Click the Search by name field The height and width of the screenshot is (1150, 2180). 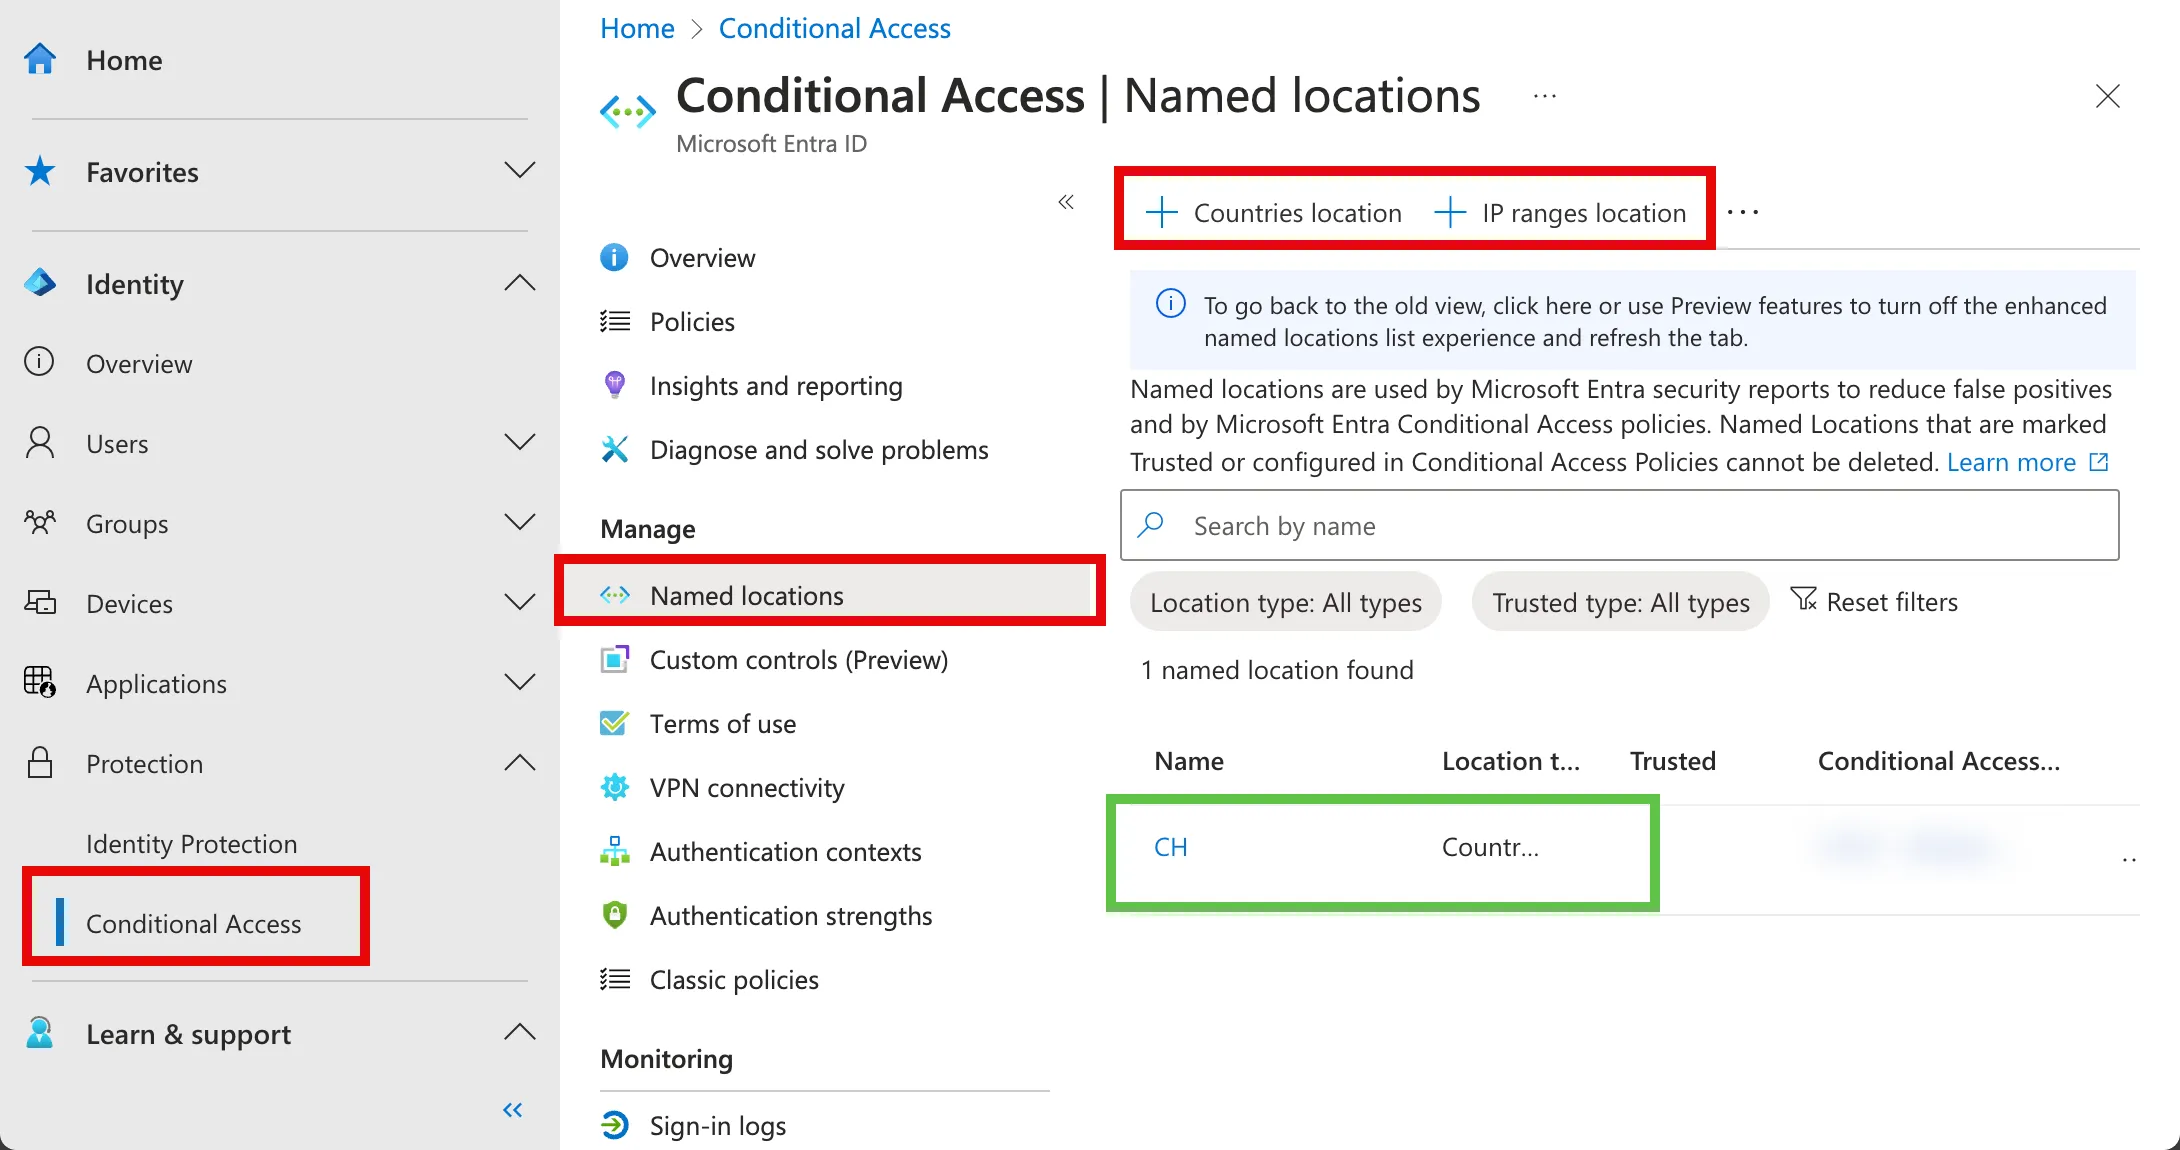(1620, 525)
